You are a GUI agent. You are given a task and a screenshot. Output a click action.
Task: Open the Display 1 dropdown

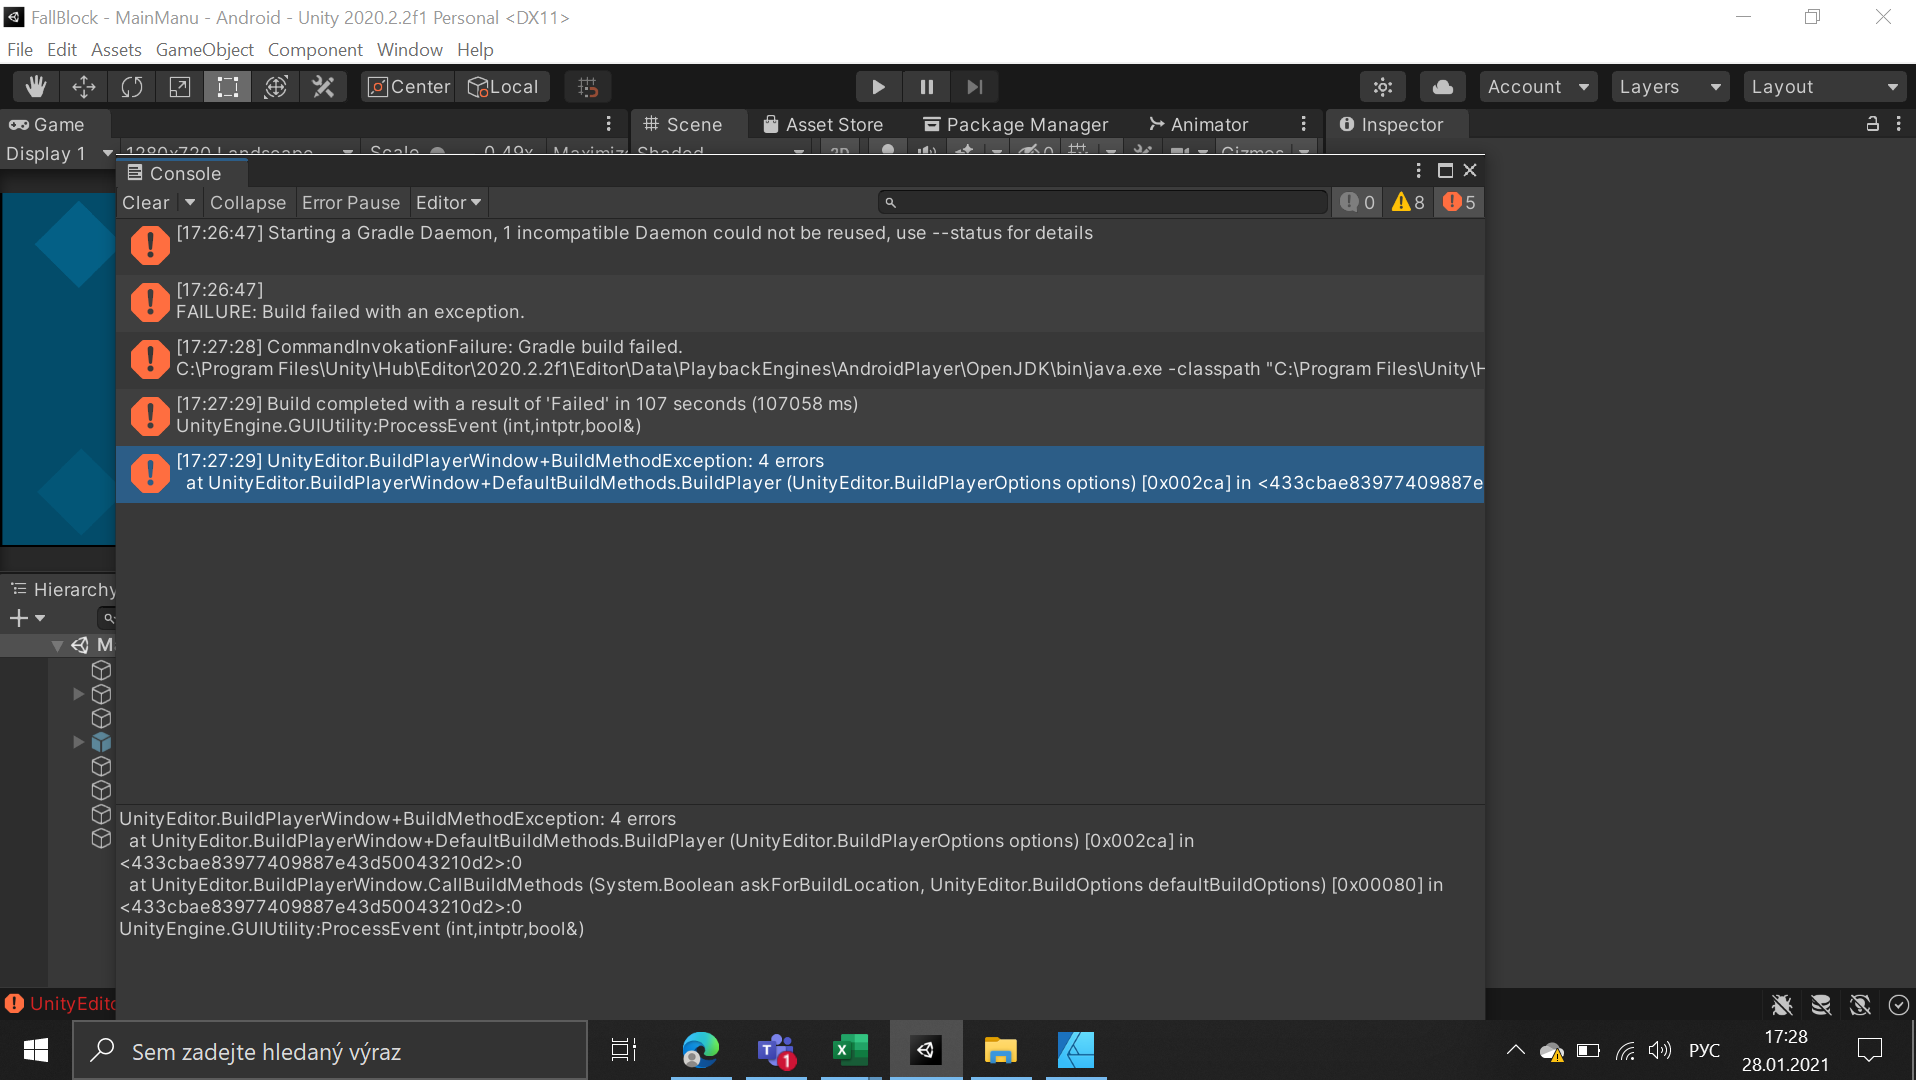pyautogui.click(x=58, y=154)
